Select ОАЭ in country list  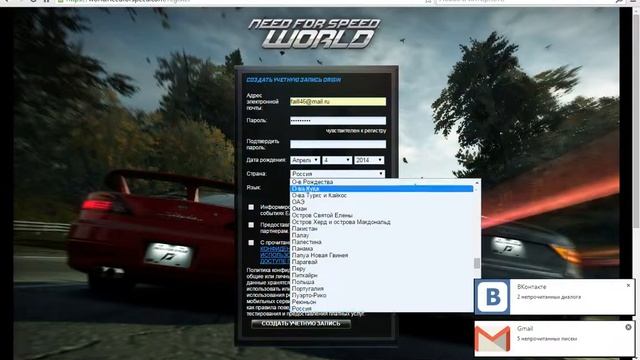382,202
